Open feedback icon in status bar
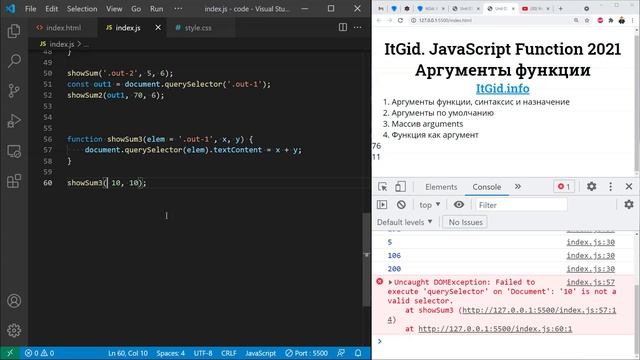Image resolution: width=640 pixels, height=360 pixels. click(341, 353)
